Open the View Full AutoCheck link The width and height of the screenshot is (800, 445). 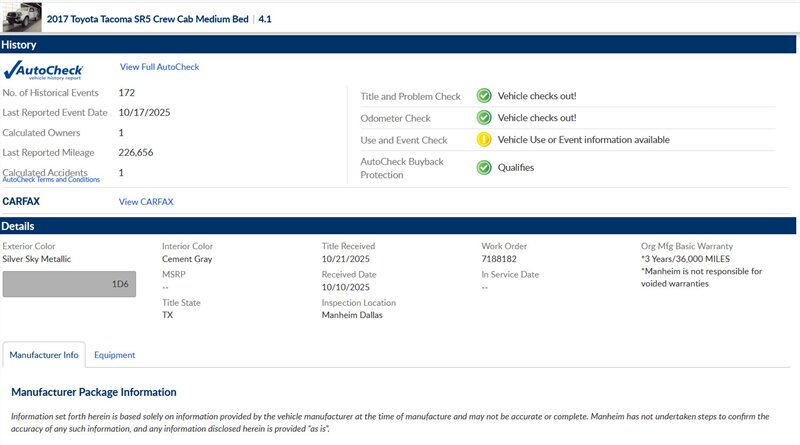pyautogui.click(x=159, y=67)
